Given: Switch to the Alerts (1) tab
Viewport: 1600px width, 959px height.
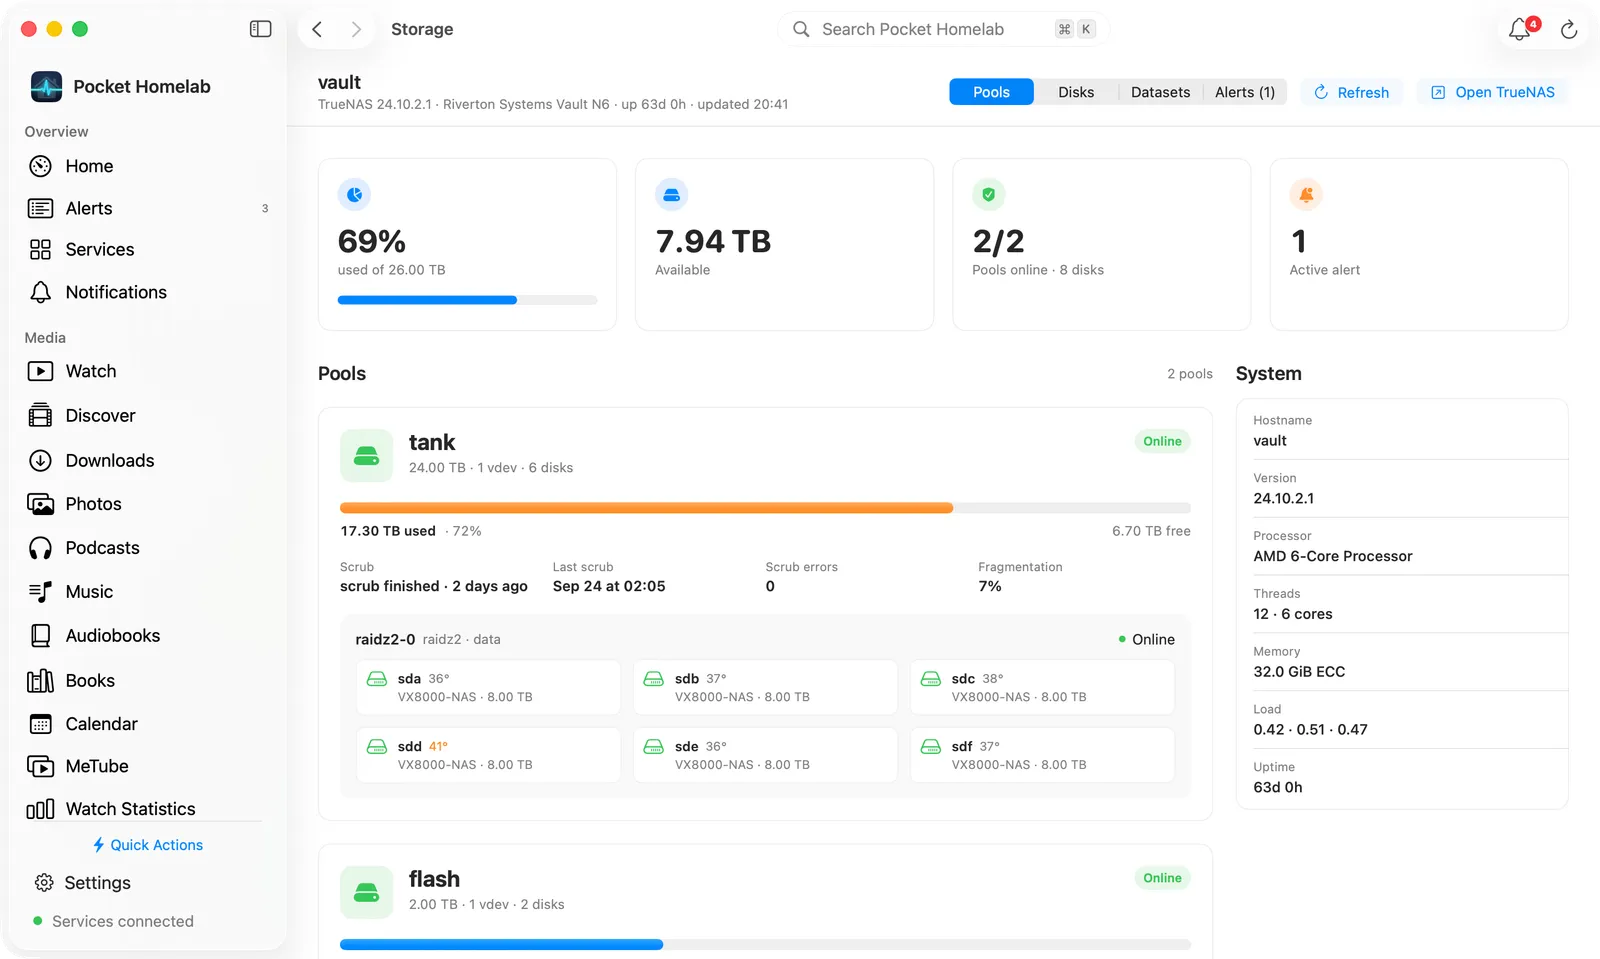Looking at the screenshot, I should point(1244,92).
